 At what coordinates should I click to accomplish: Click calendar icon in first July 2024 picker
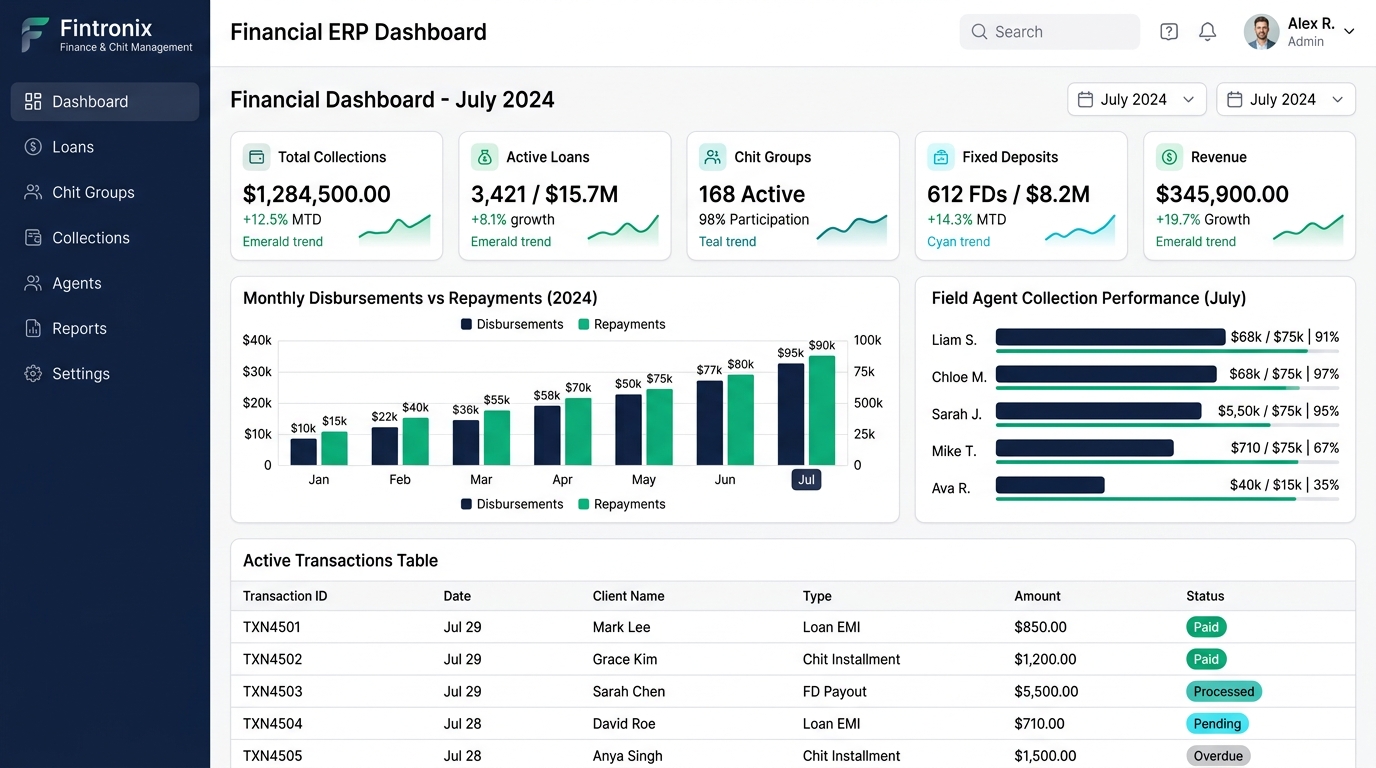click(1085, 100)
